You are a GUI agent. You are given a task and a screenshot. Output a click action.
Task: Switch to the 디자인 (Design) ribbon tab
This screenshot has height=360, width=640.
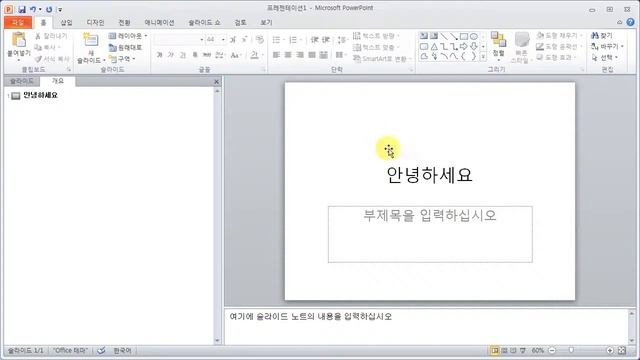[96, 22]
